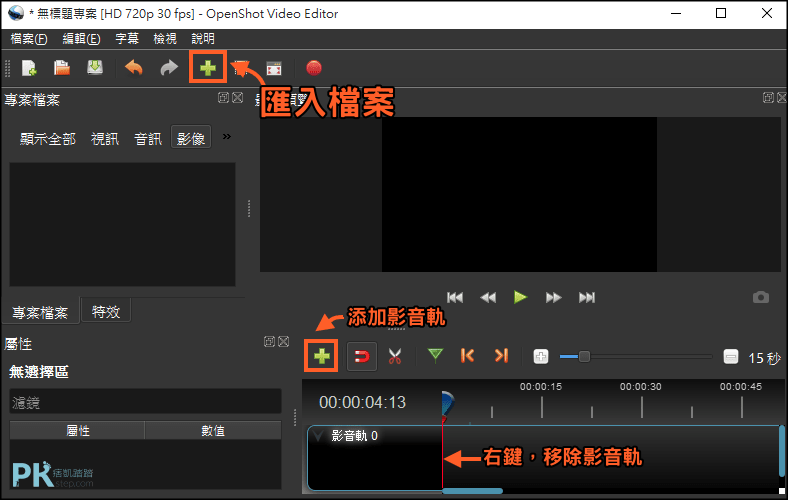The height and width of the screenshot is (500, 788).
Task: Maximize the OpenShot window
Action: tap(721, 14)
